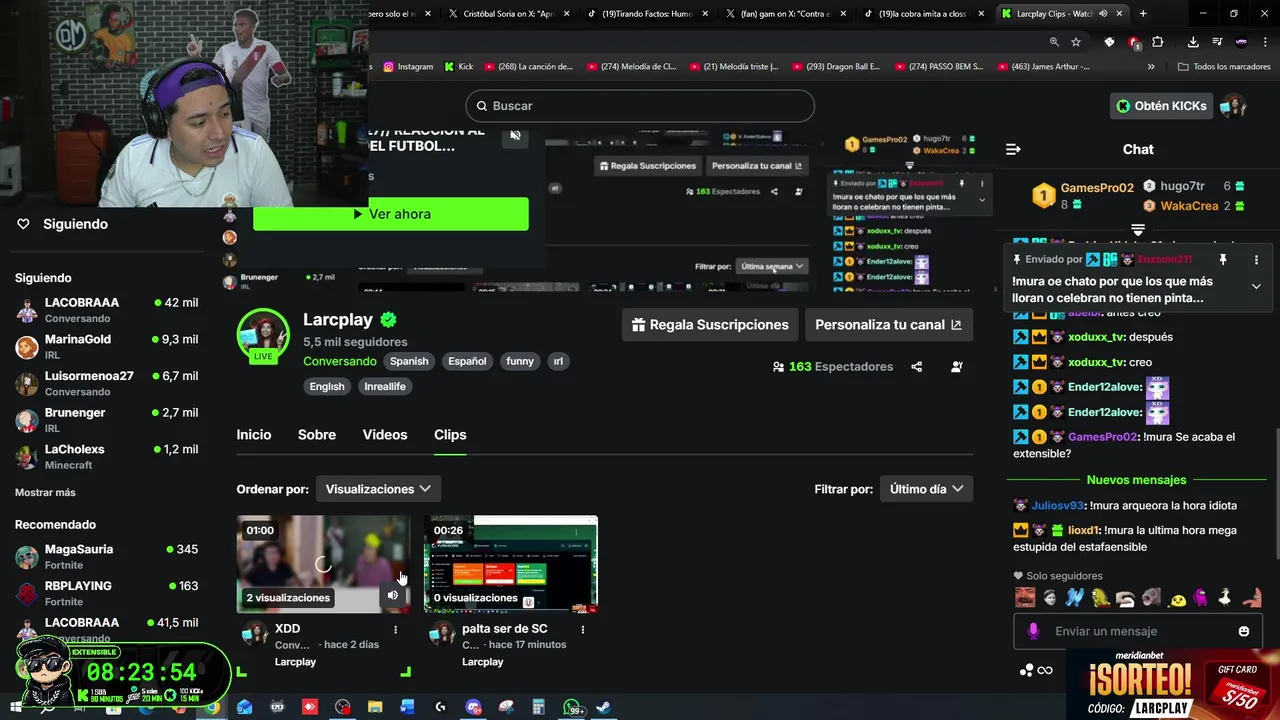Open MagaSauria recommended channel

pos(107,557)
